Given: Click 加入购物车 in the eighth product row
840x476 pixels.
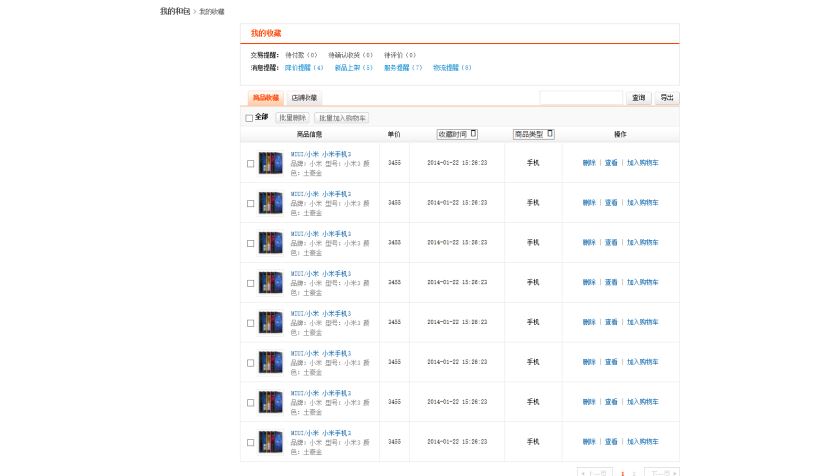Looking at the screenshot, I should tap(642, 442).
